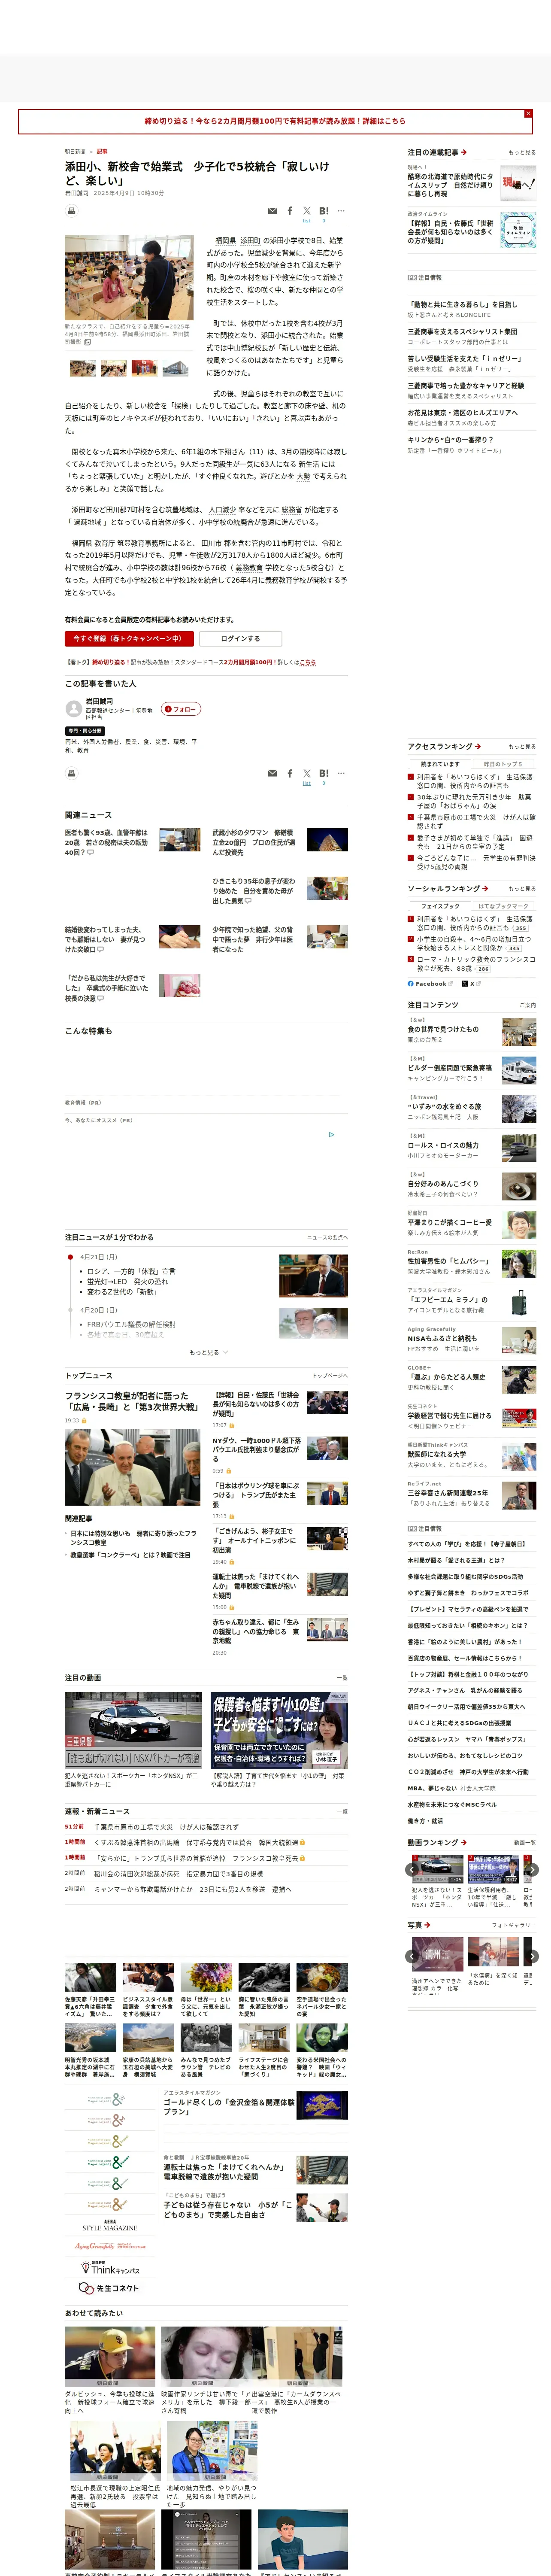Open 千葉県市原市の工場で火災 breaking news

(166, 1827)
